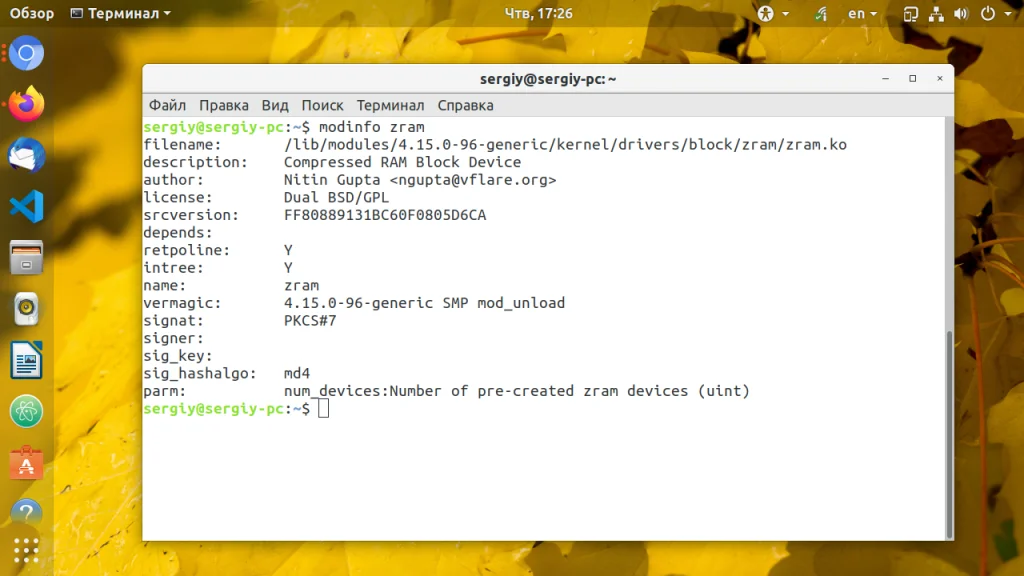Expand the accessibility menu in top bar

pyautogui.click(x=773, y=13)
